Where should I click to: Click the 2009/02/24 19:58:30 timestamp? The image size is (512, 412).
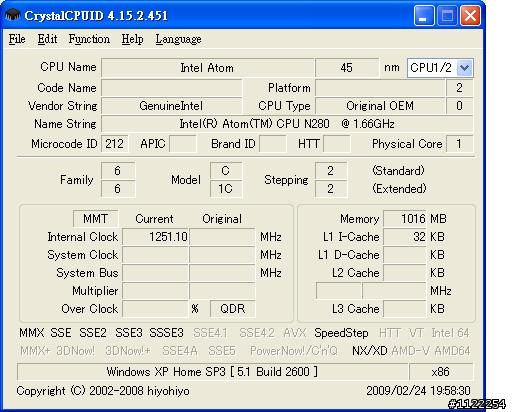coord(418,391)
